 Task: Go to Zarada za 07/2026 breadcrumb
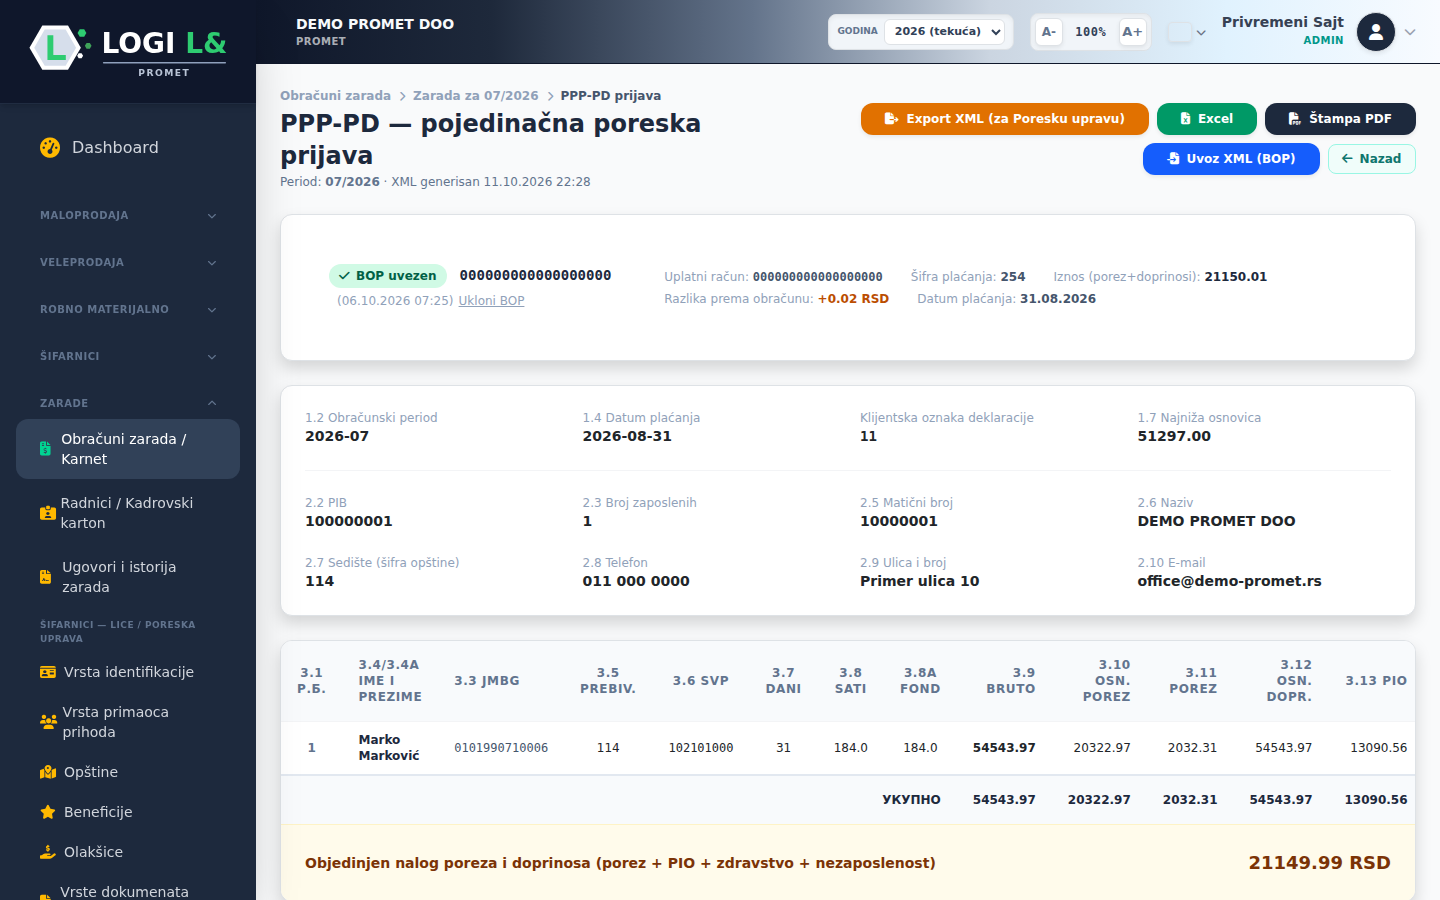pyautogui.click(x=475, y=96)
